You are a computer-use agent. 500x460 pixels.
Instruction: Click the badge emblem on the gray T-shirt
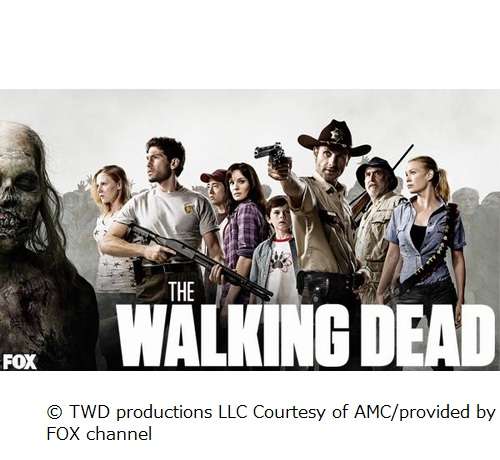pyautogui.click(x=188, y=209)
